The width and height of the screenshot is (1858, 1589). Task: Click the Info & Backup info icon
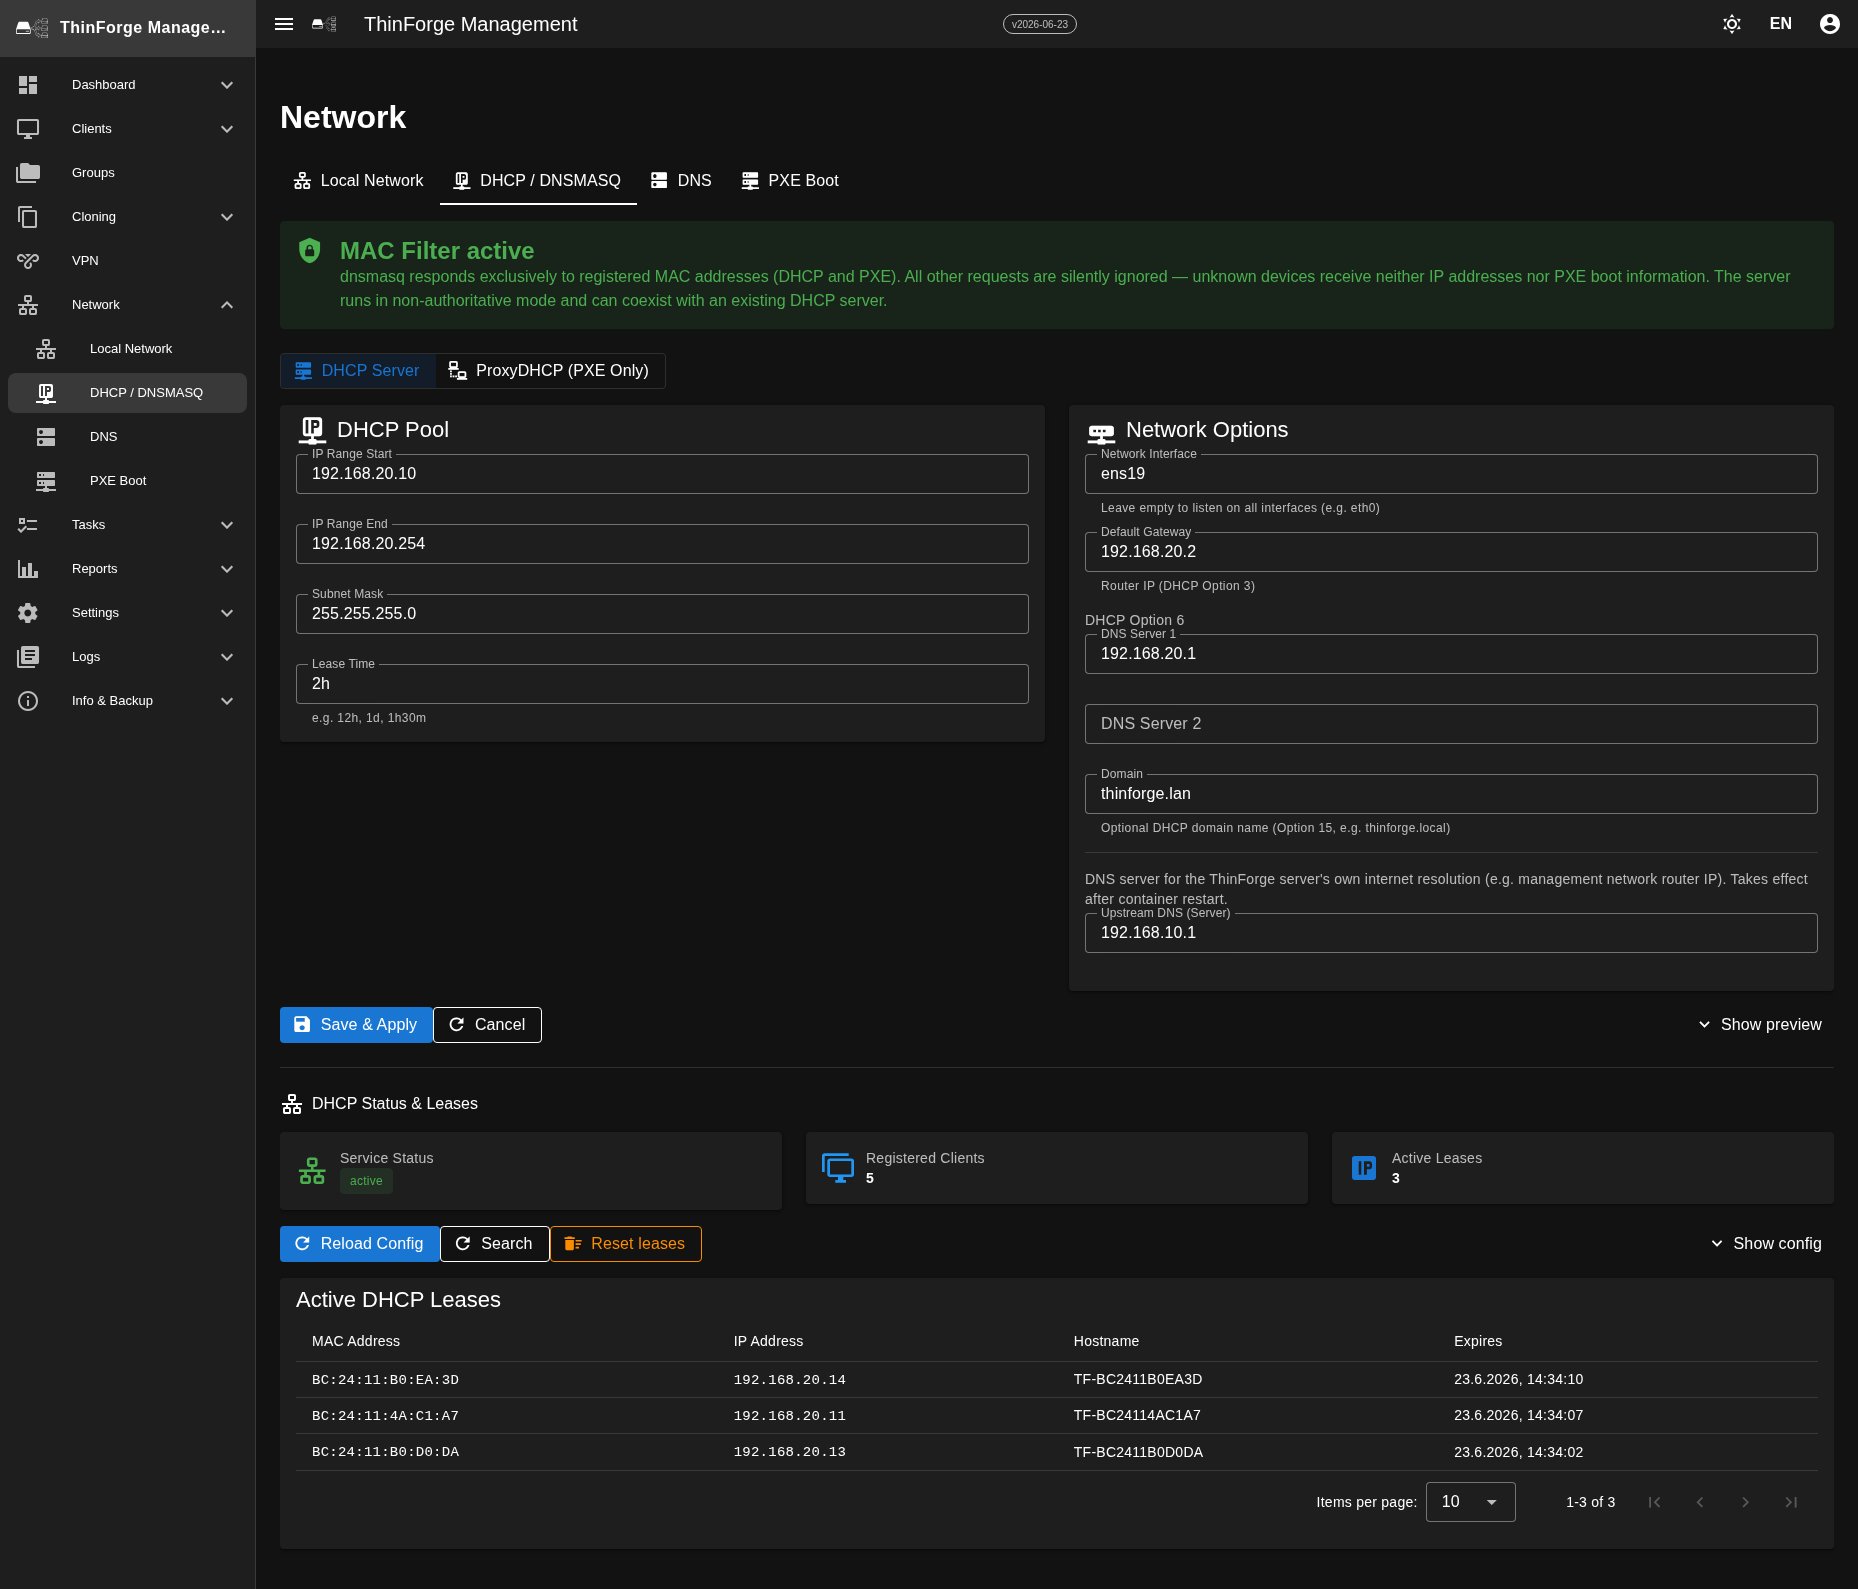(28, 701)
